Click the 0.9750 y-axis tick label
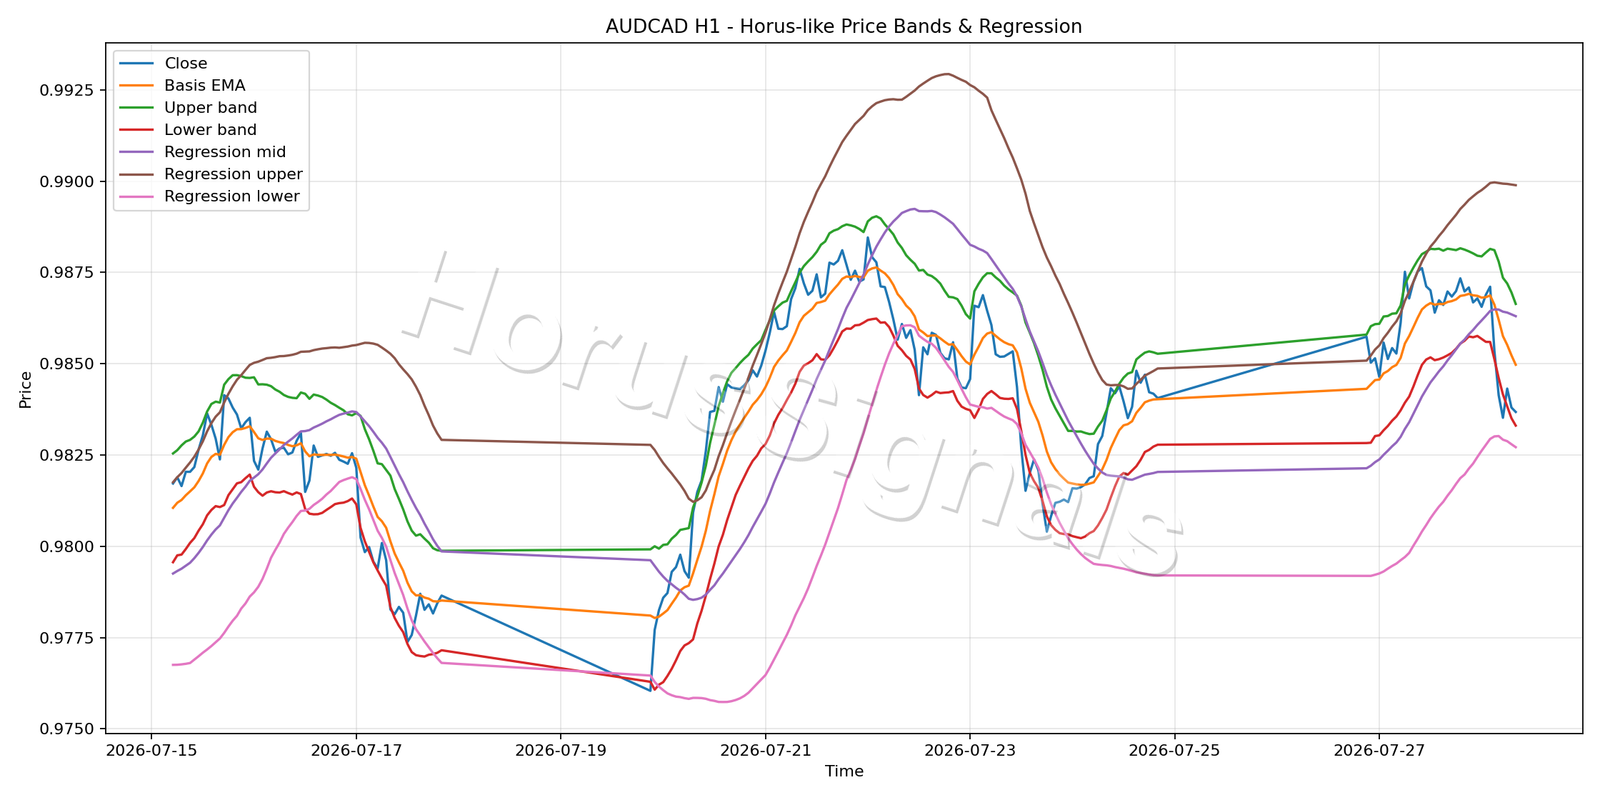The width and height of the screenshot is (1600, 800). pos(67,729)
